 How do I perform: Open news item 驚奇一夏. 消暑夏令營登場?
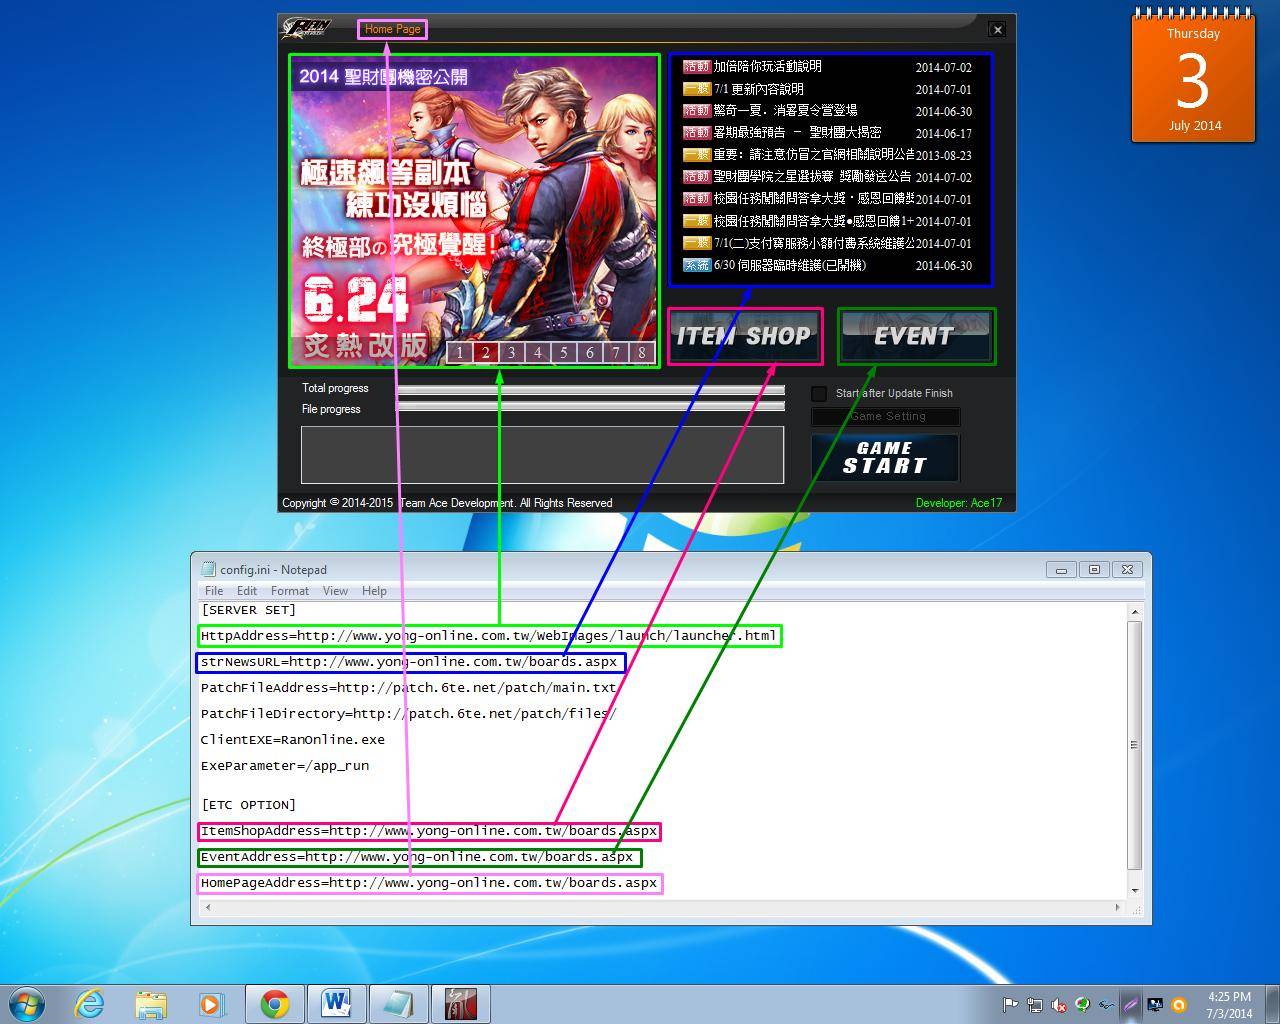coord(785,111)
